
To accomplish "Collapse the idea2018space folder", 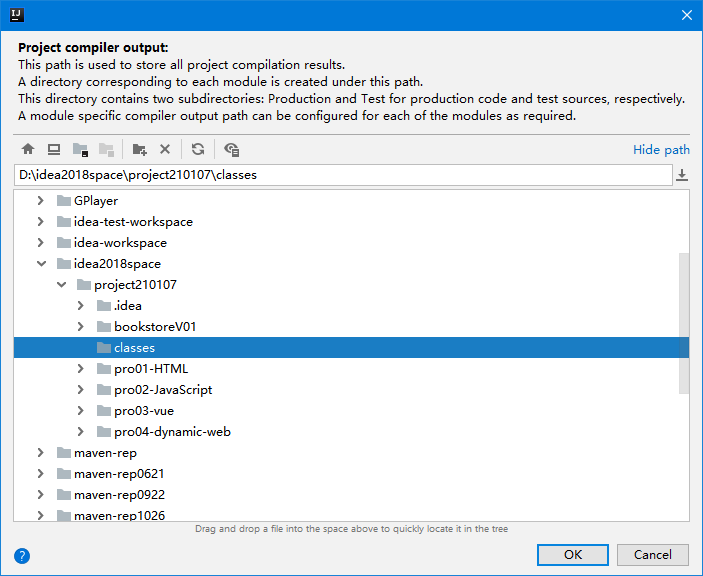I will coord(41,264).
